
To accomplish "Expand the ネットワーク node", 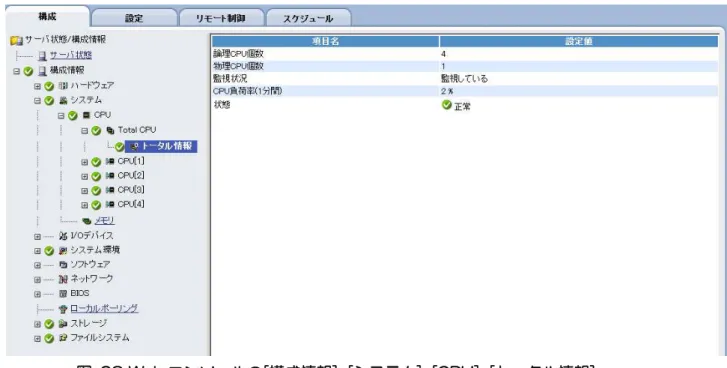I will 38,280.
